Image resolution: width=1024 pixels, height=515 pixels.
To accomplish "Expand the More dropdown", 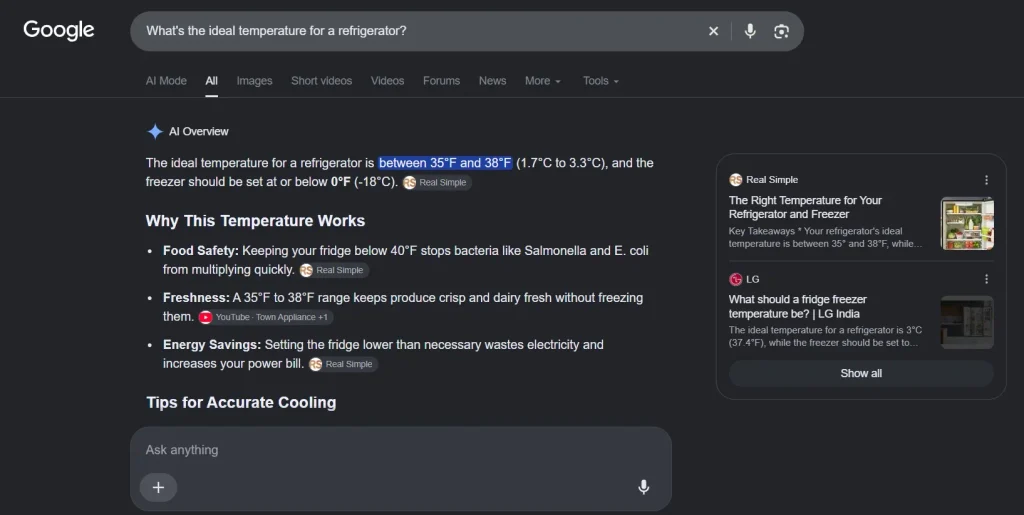I will click(543, 81).
